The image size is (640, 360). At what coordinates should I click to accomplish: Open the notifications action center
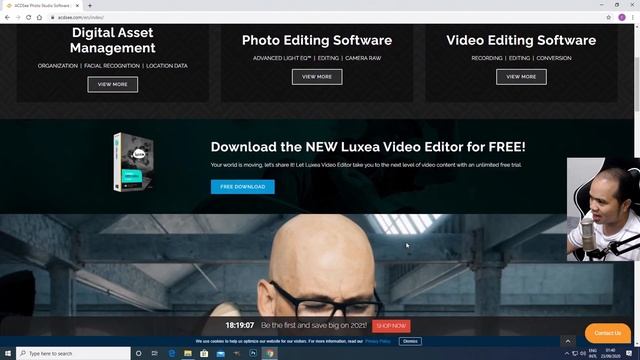(629, 353)
